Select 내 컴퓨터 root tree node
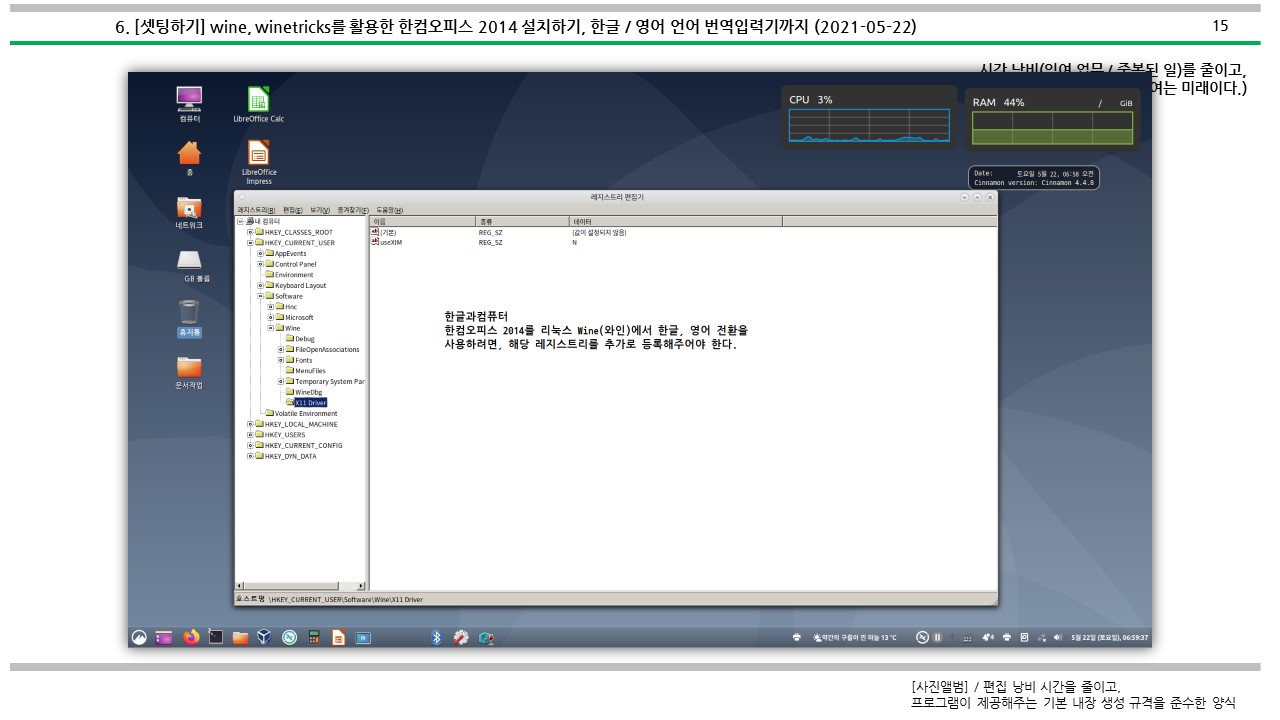 click(x=265, y=221)
